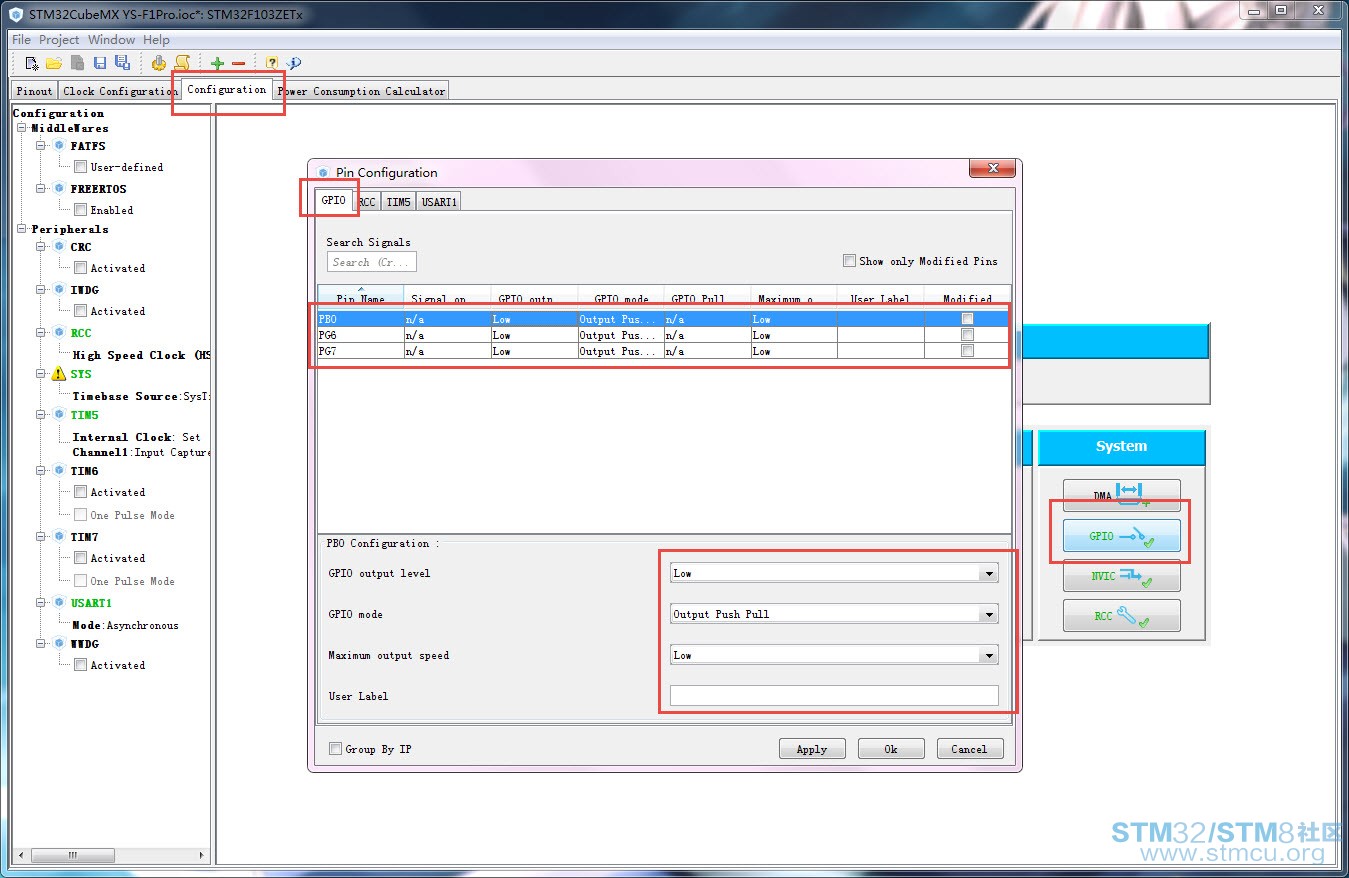The height and width of the screenshot is (878, 1349).
Task: Collapse the MiddleWares tree node
Action: click(22, 128)
